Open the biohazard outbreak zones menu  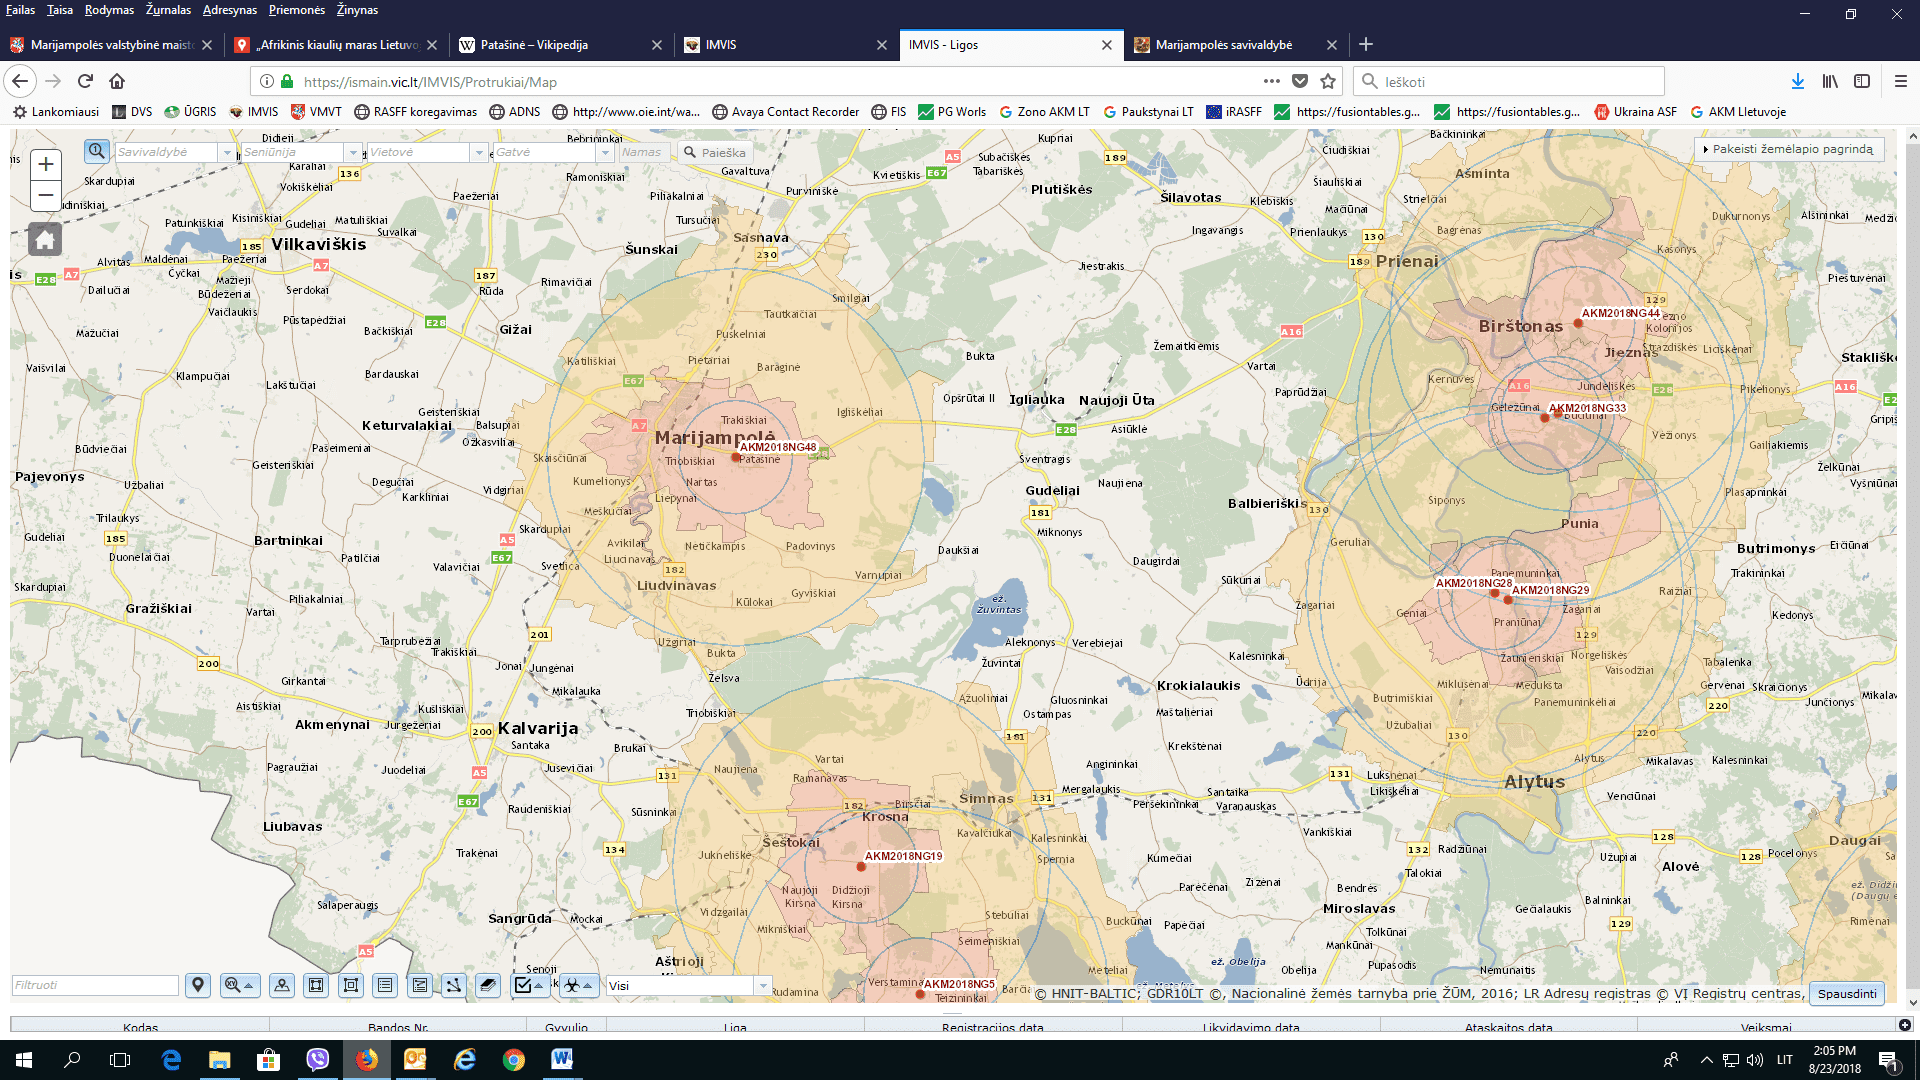579,985
